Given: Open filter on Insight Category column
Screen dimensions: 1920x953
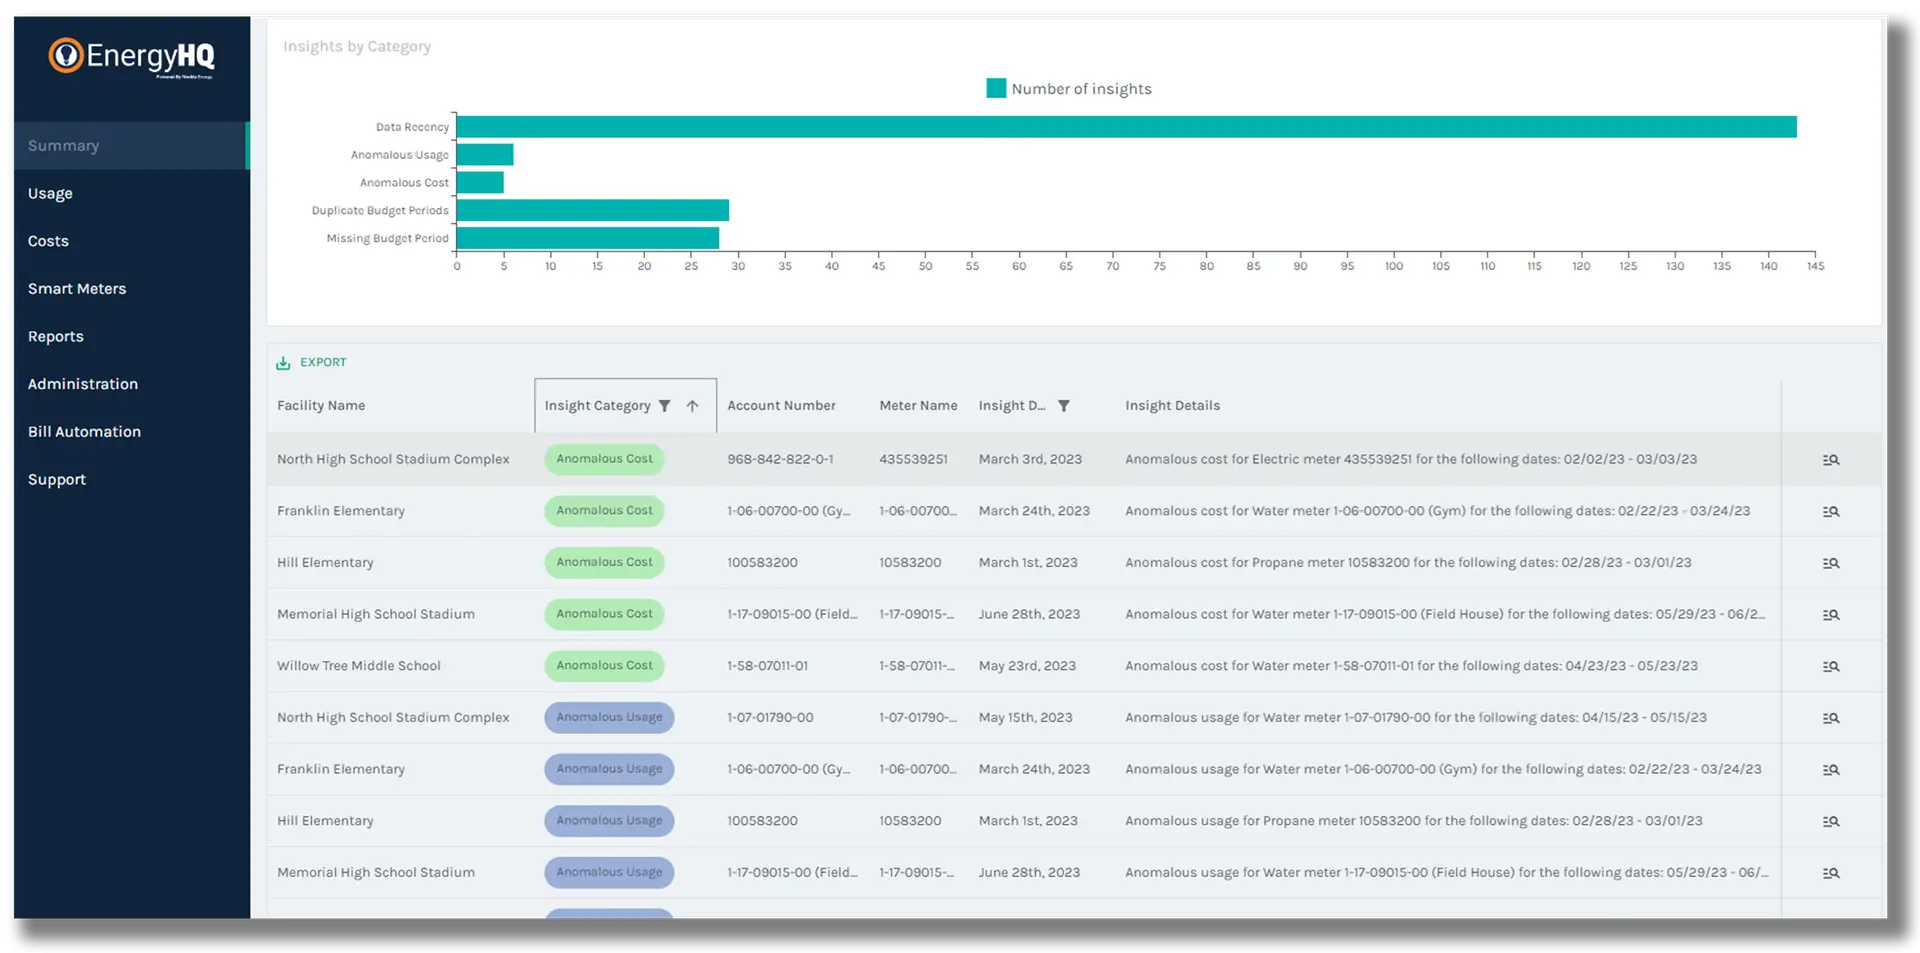Looking at the screenshot, I should point(664,406).
